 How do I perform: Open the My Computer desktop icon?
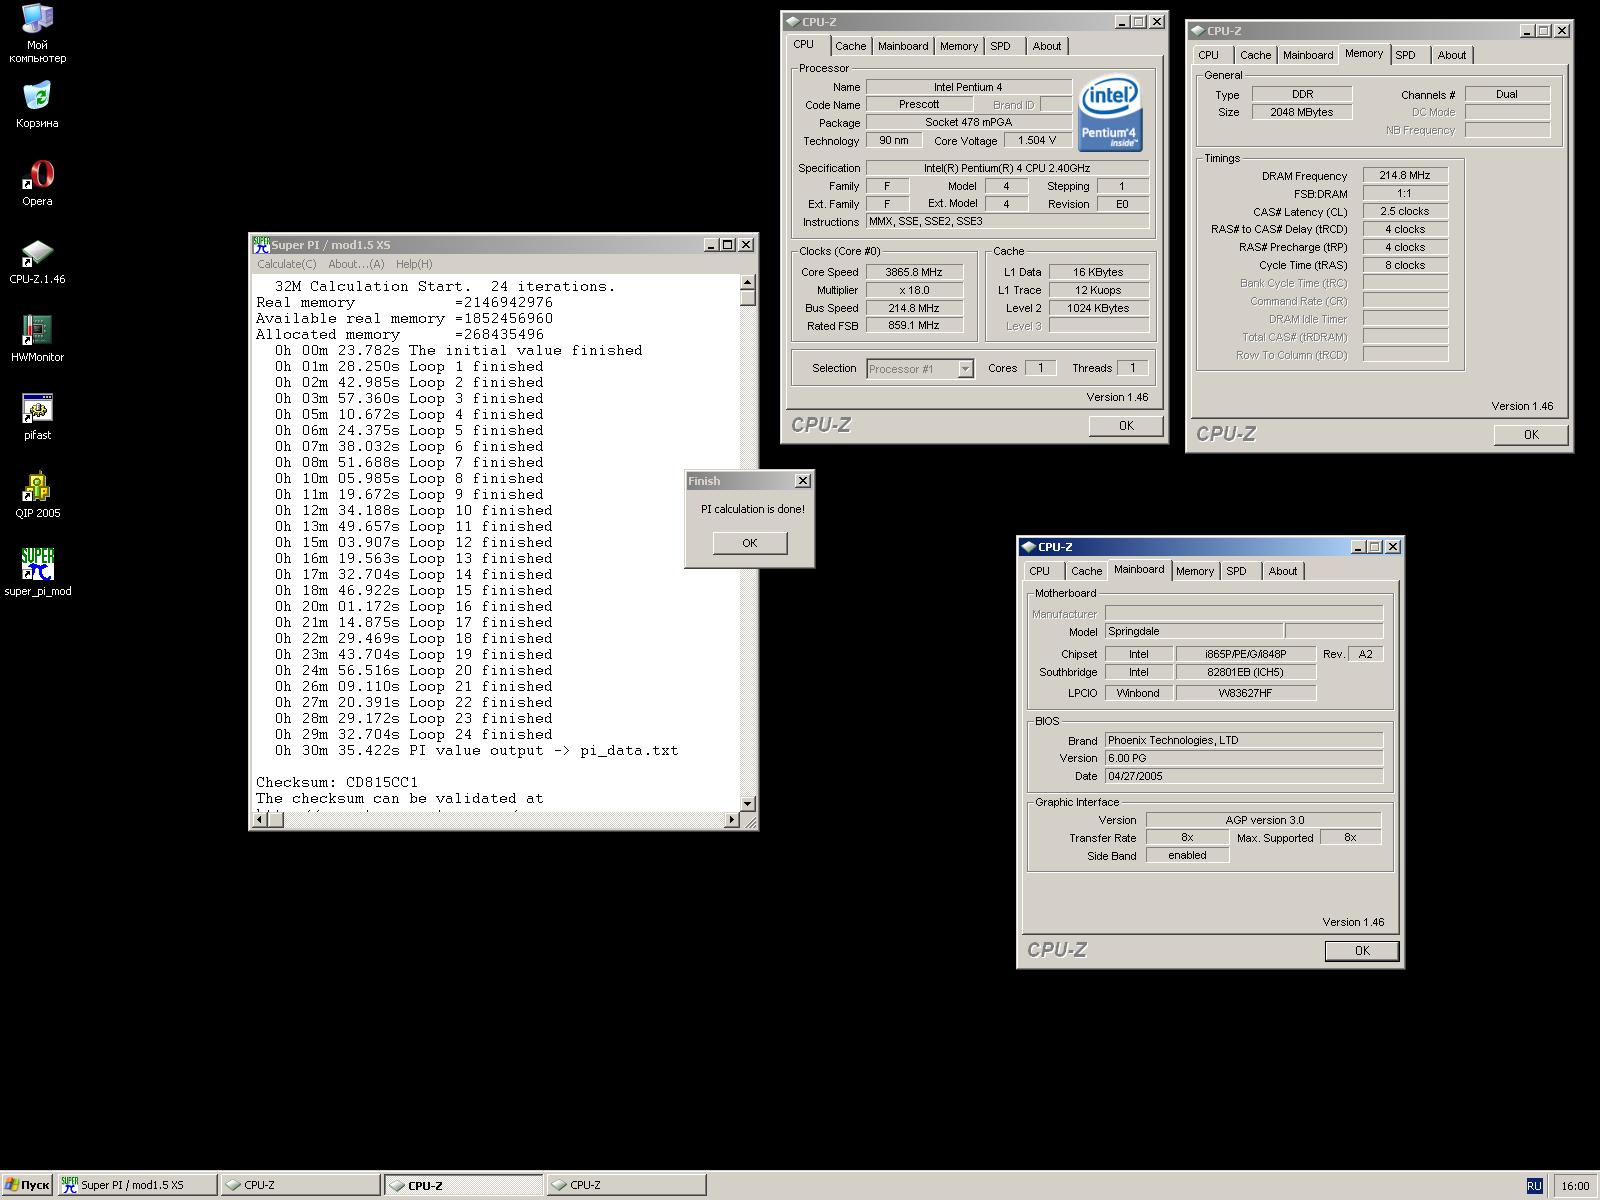click(x=37, y=32)
